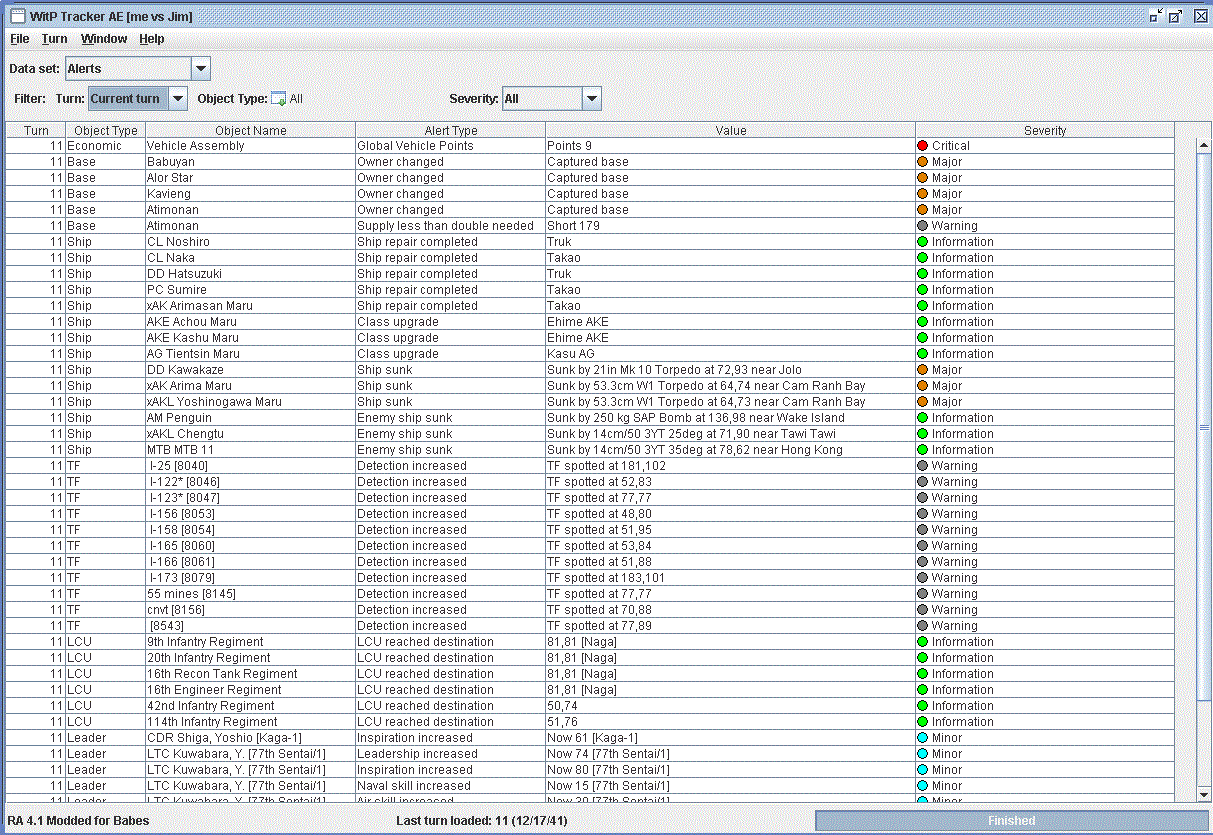Sort by the Object Name column header
The height and width of the screenshot is (835, 1213).
tap(251, 130)
